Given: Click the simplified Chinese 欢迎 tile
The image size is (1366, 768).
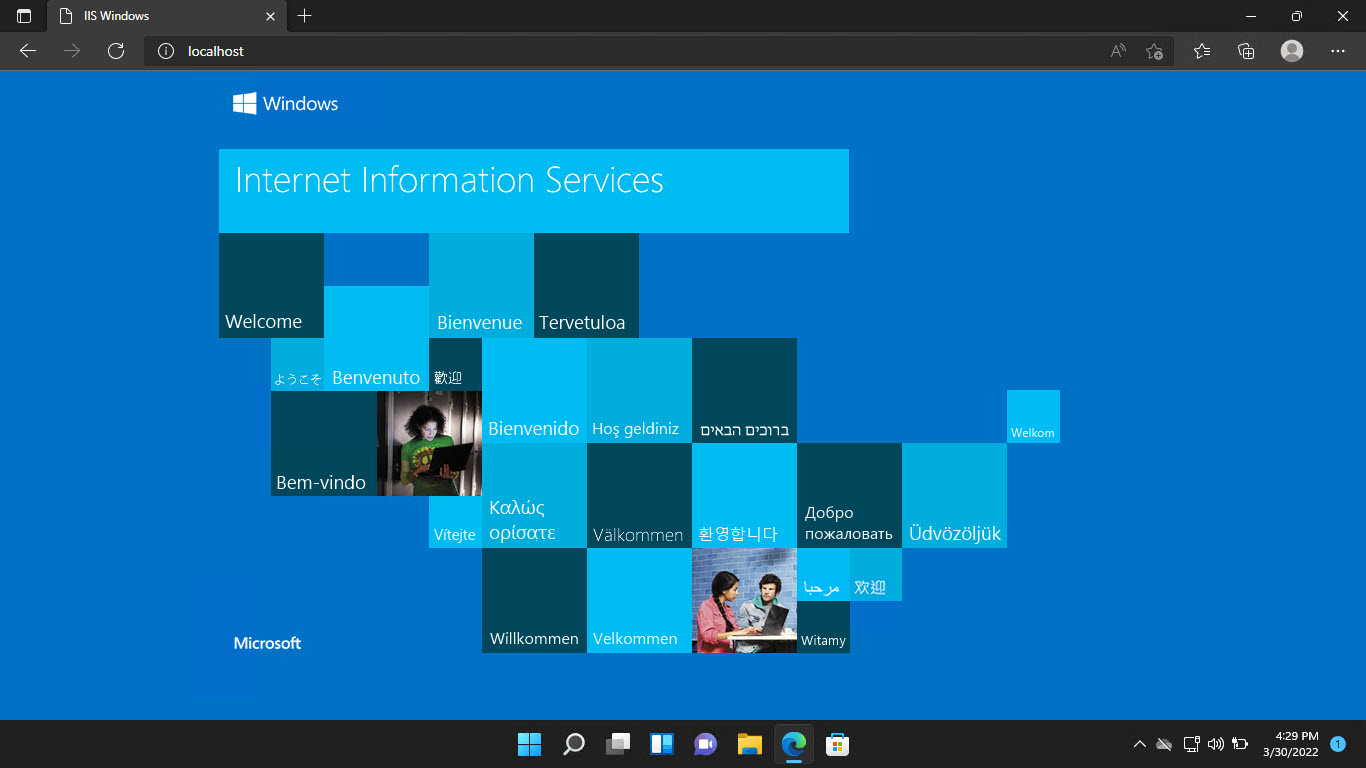Looking at the screenshot, I should 876,574.
